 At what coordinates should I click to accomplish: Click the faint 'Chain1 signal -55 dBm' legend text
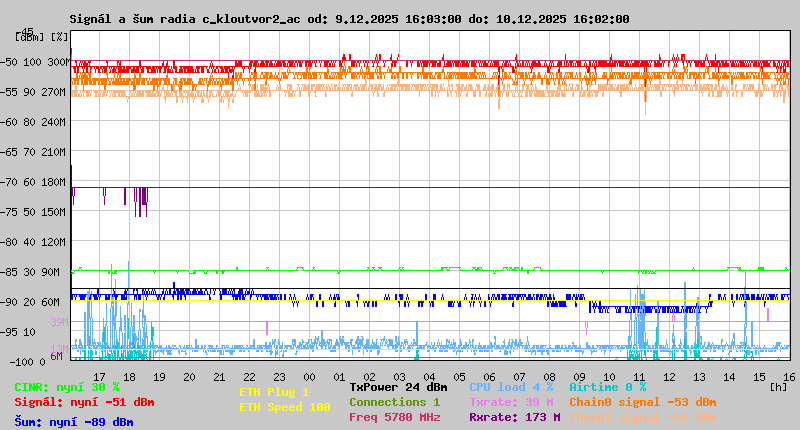coord(643,417)
